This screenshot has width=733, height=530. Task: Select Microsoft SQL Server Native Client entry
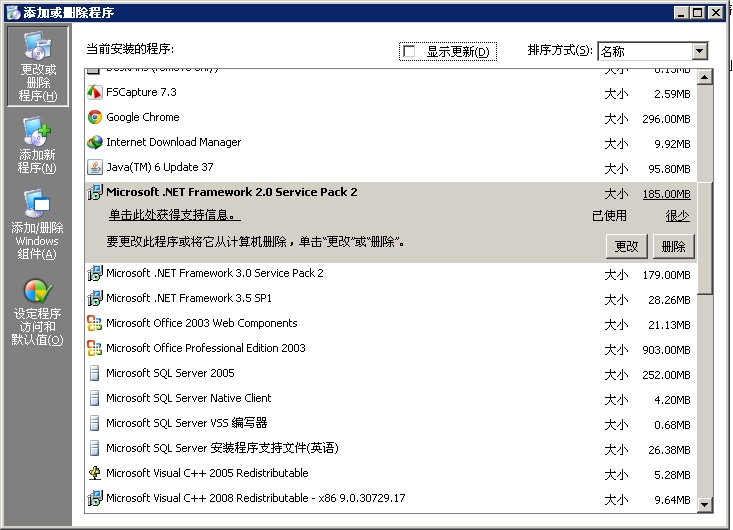(189, 399)
